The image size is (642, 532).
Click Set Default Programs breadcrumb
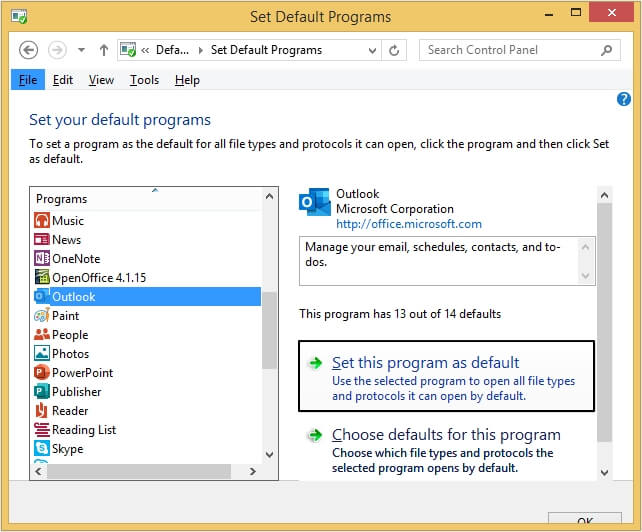(x=267, y=50)
